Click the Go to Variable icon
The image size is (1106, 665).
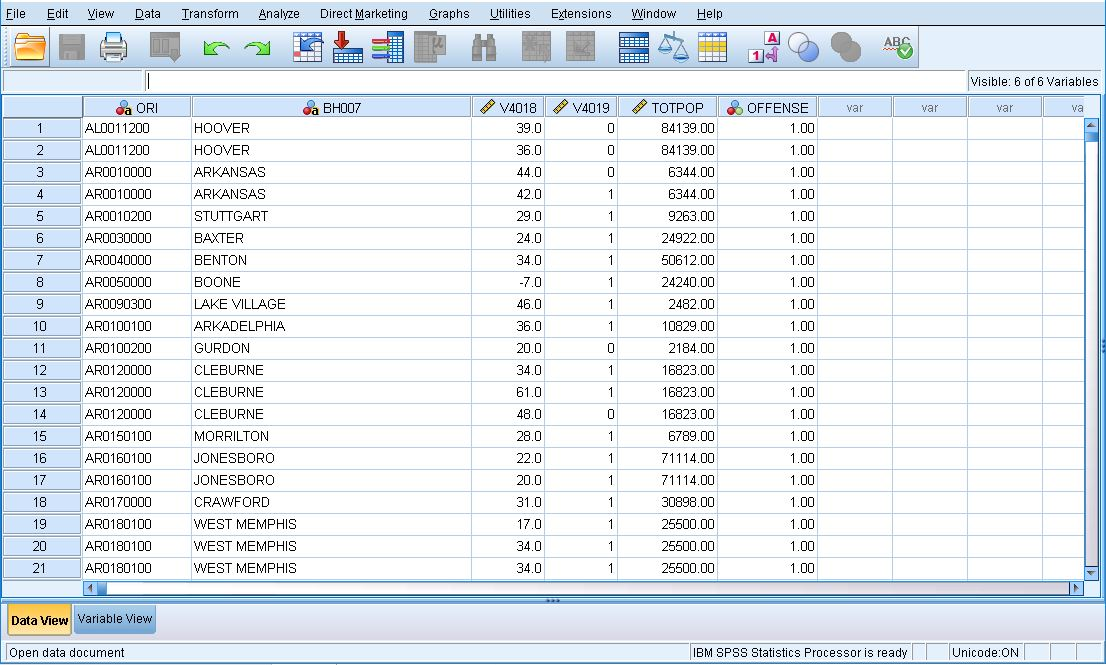click(347, 48)
